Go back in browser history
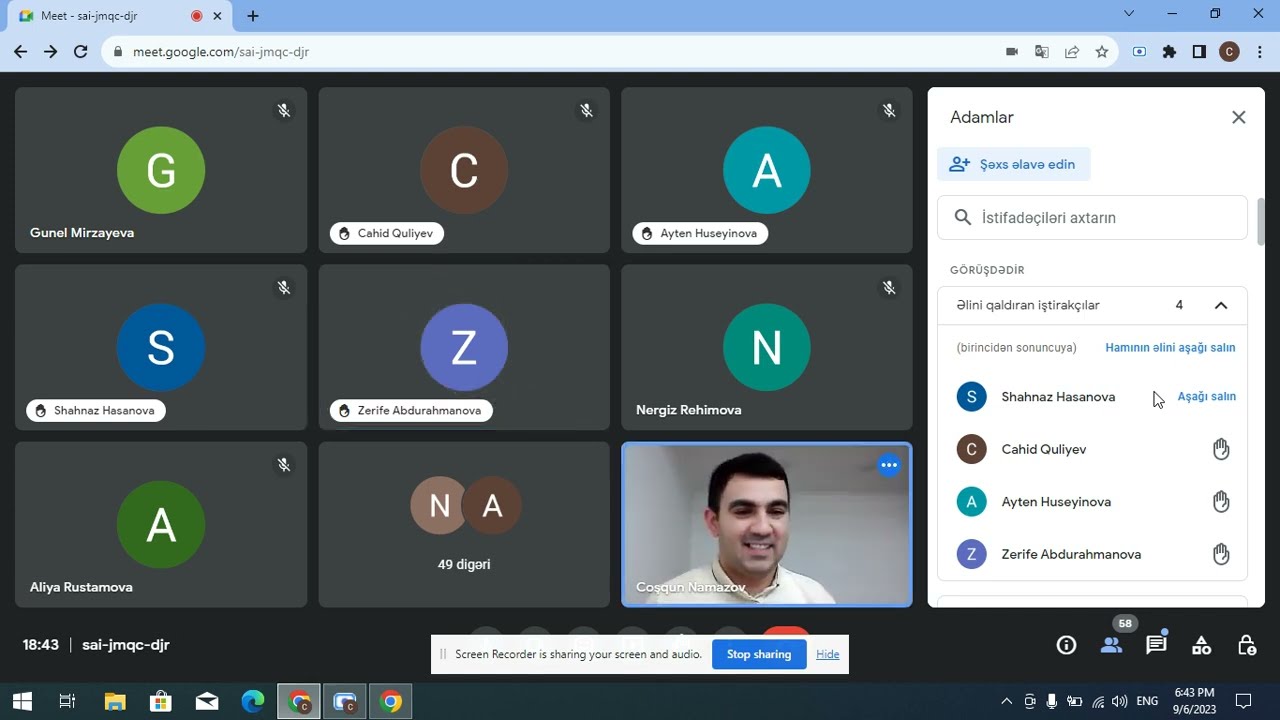1280x720 pixels. click(x=21, y=52)
